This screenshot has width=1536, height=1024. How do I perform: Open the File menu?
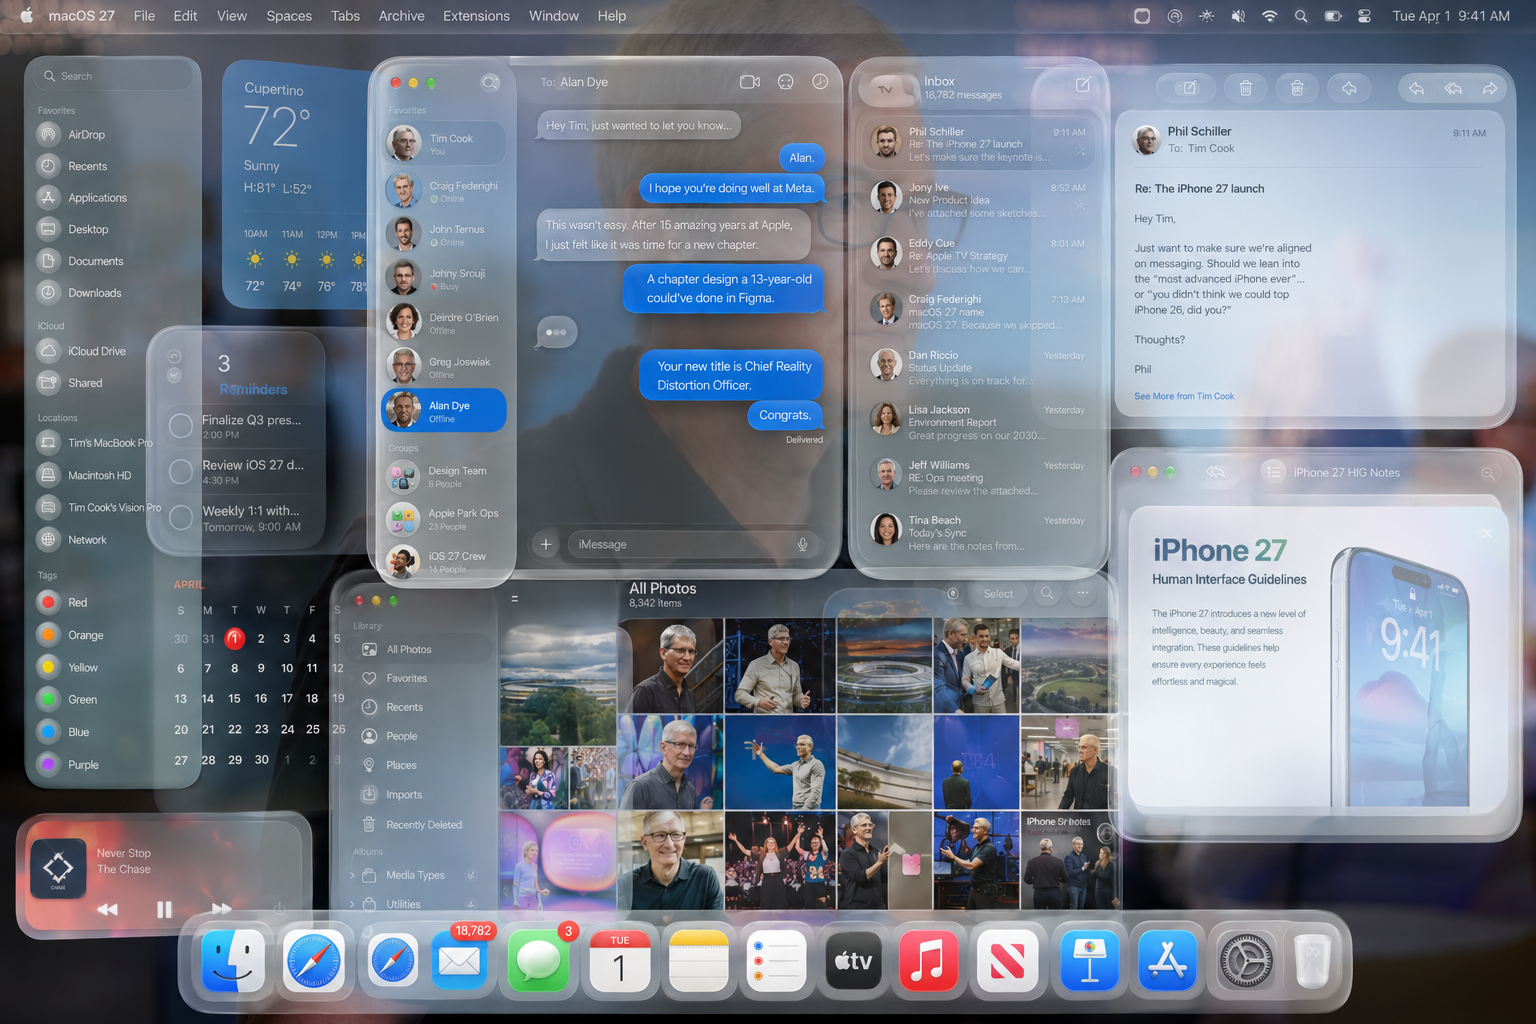(144, 16)
